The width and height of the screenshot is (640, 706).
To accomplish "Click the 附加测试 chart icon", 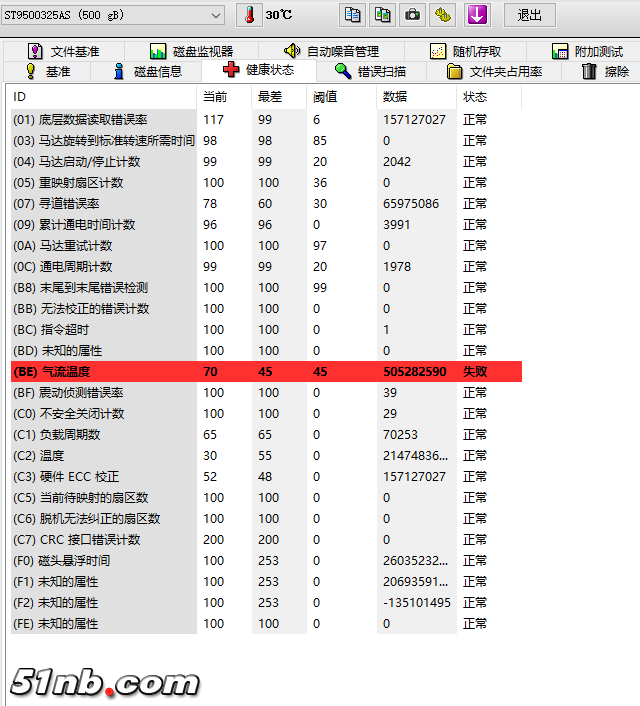I will point(560,51).
